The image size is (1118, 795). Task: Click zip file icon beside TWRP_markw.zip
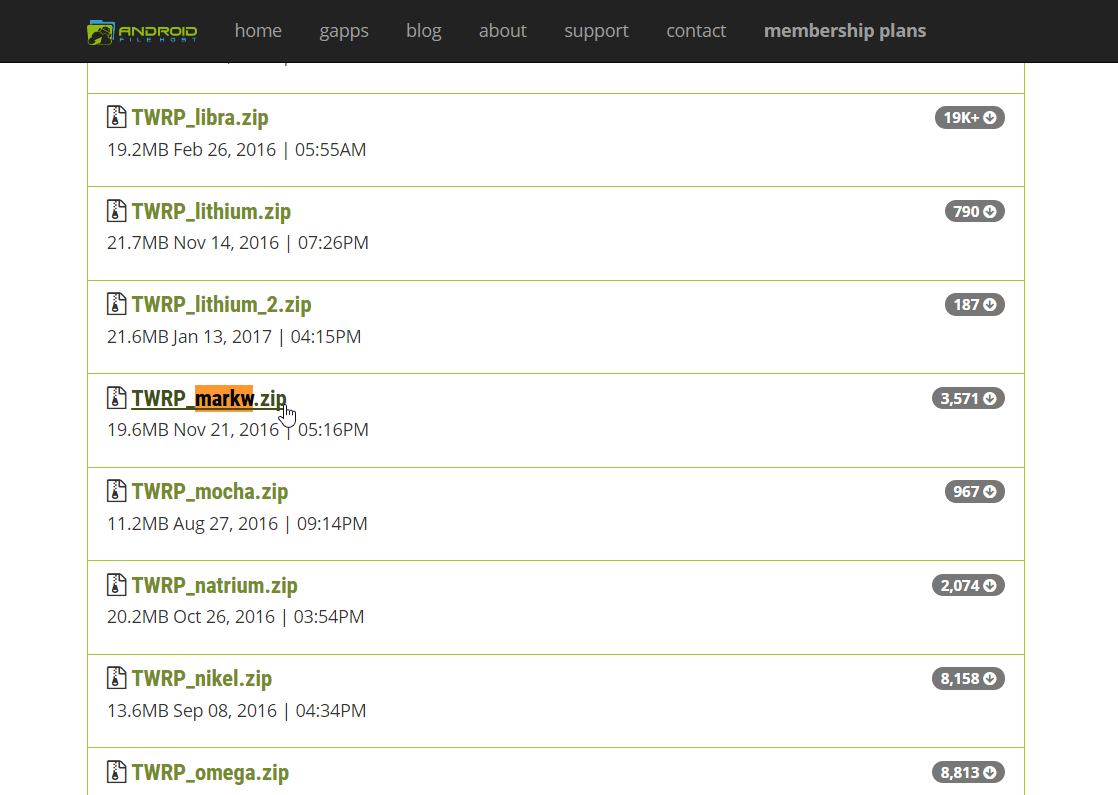116,398
